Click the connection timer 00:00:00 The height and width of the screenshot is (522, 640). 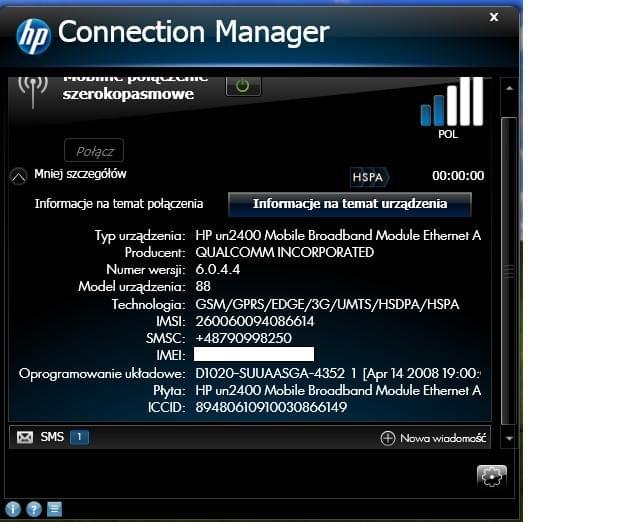pos(458,176)
